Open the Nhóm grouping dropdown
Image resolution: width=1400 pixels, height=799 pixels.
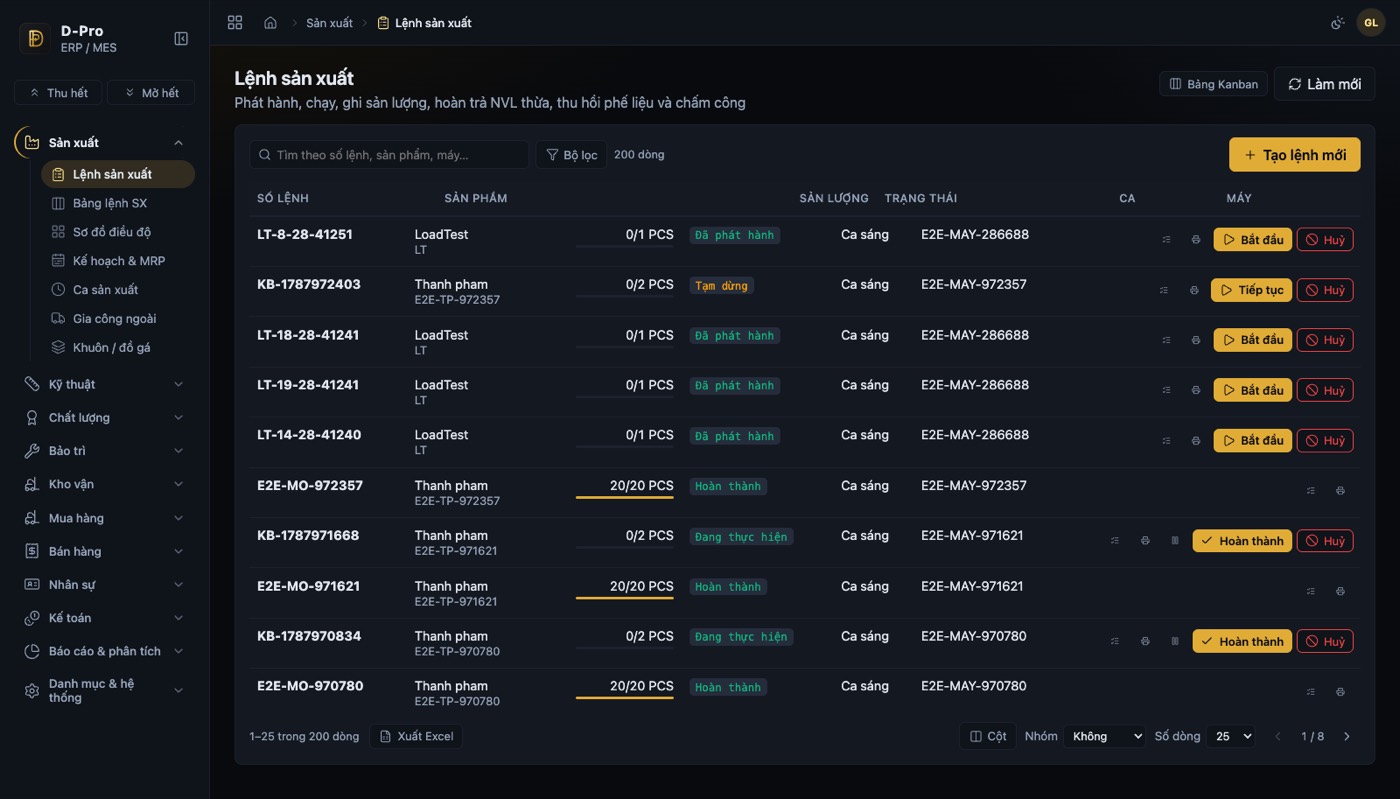(x=1105, y=736)
